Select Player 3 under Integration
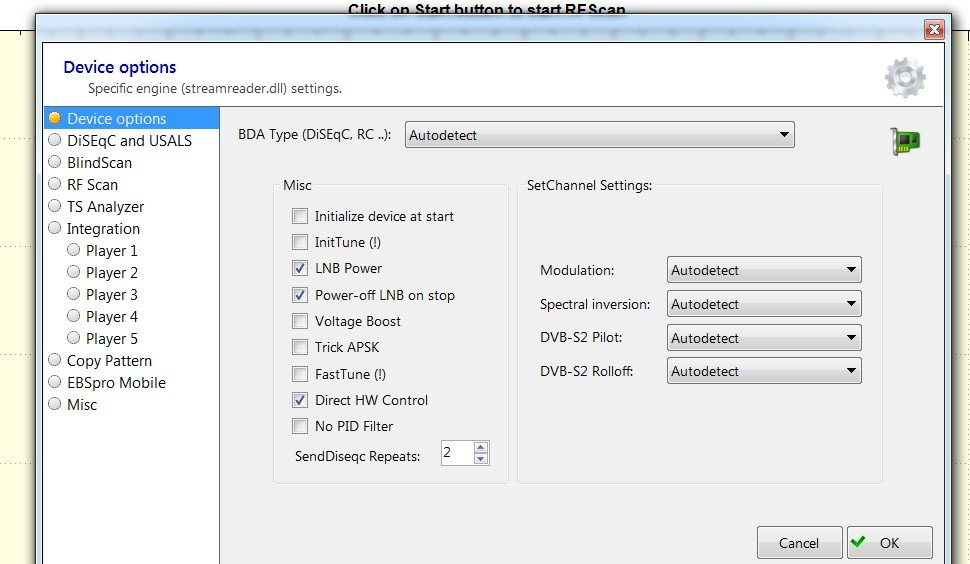The image size is (970, 564). coord(111,295)
